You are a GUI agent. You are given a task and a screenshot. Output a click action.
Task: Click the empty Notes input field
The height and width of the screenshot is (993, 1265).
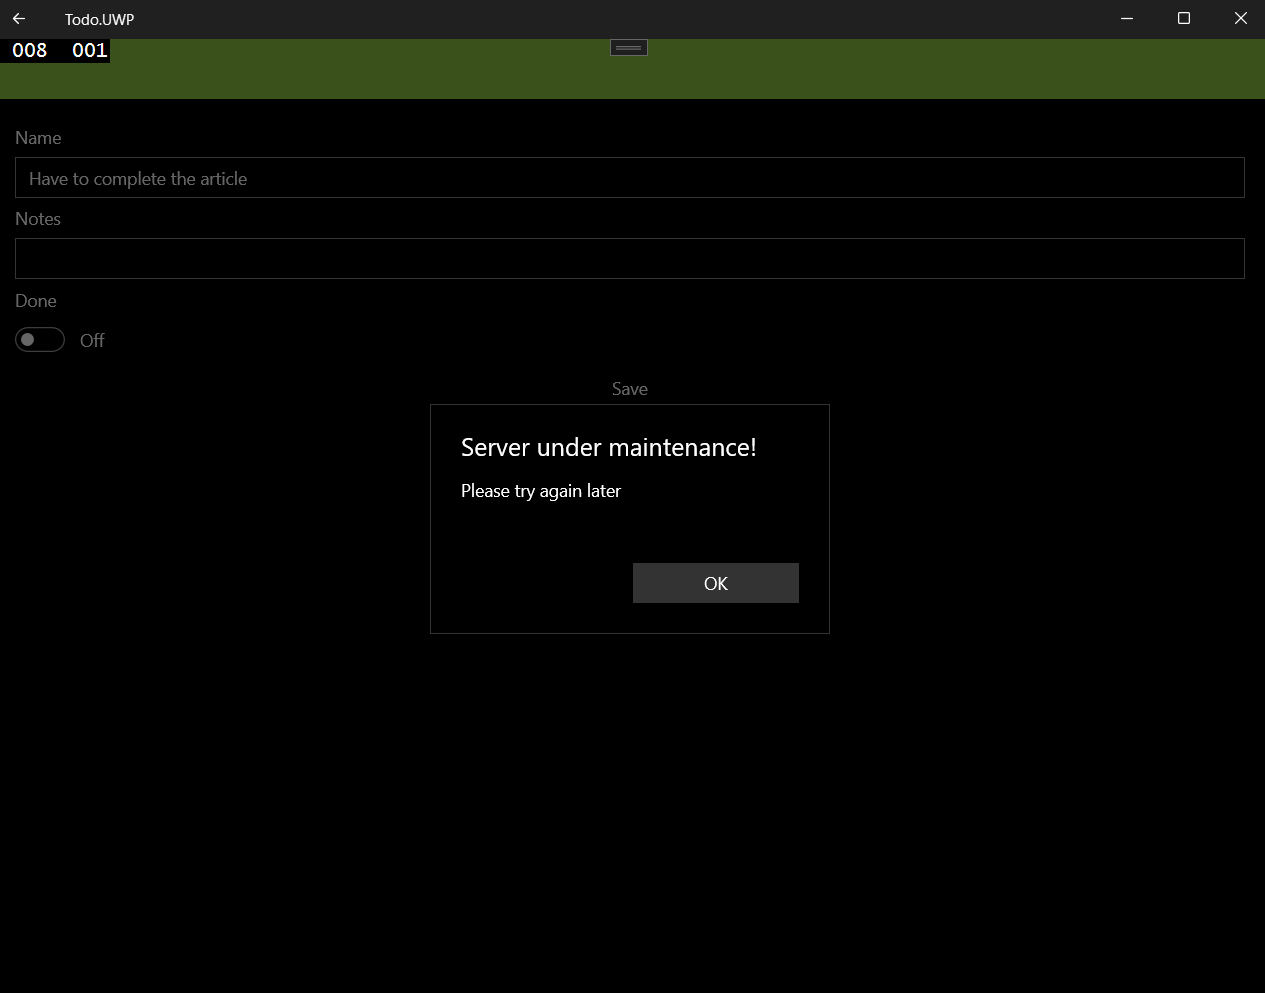pyautogui.click(x=630, y=259)
